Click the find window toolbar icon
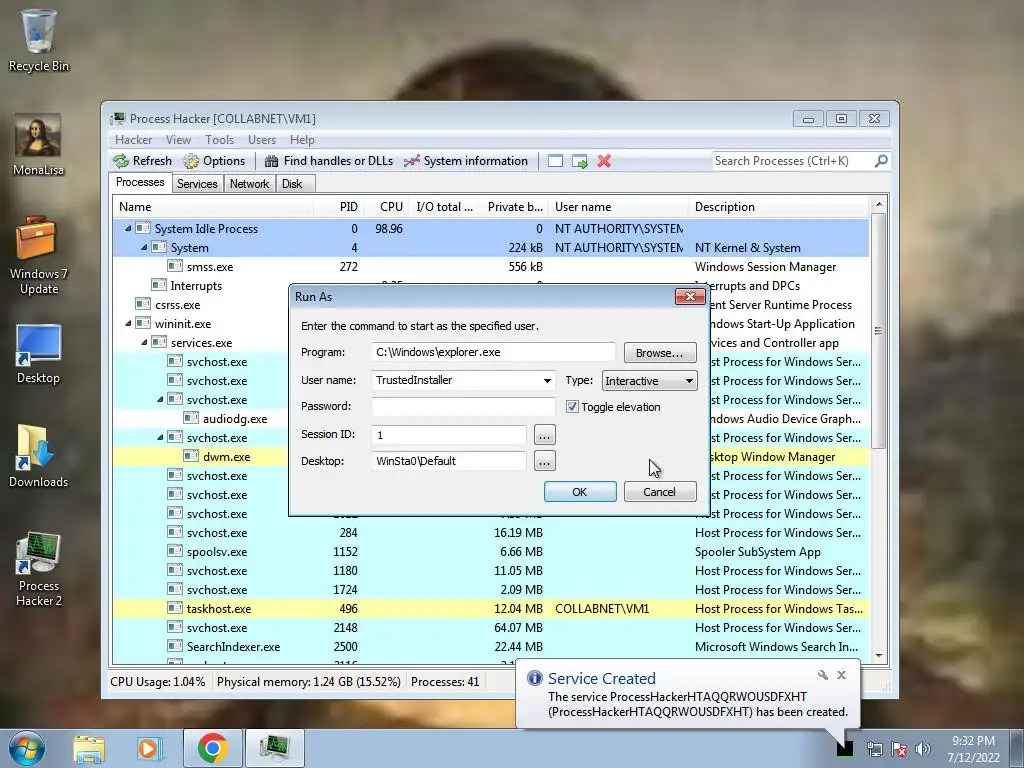Viewport: 1024px width, 768px height. 555,161
